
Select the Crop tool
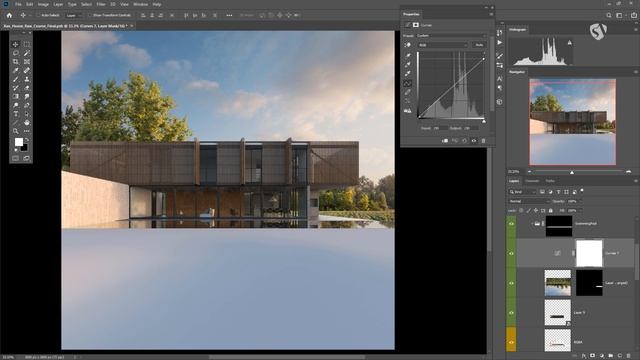[x=16, y=62]
